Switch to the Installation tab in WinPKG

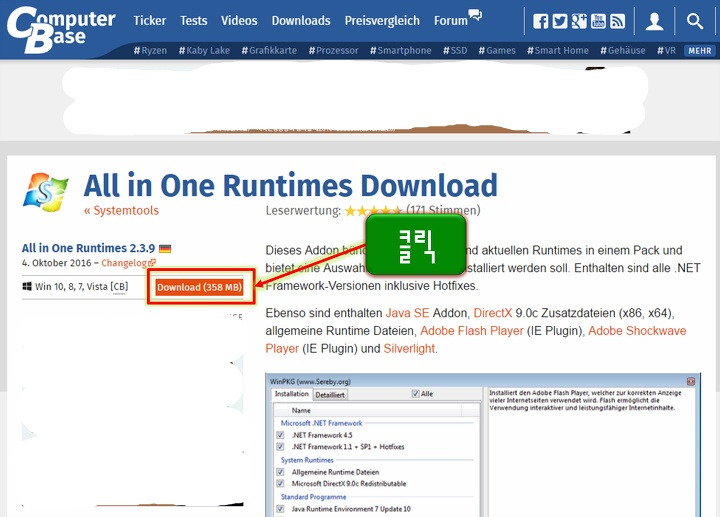coord(292,394)
